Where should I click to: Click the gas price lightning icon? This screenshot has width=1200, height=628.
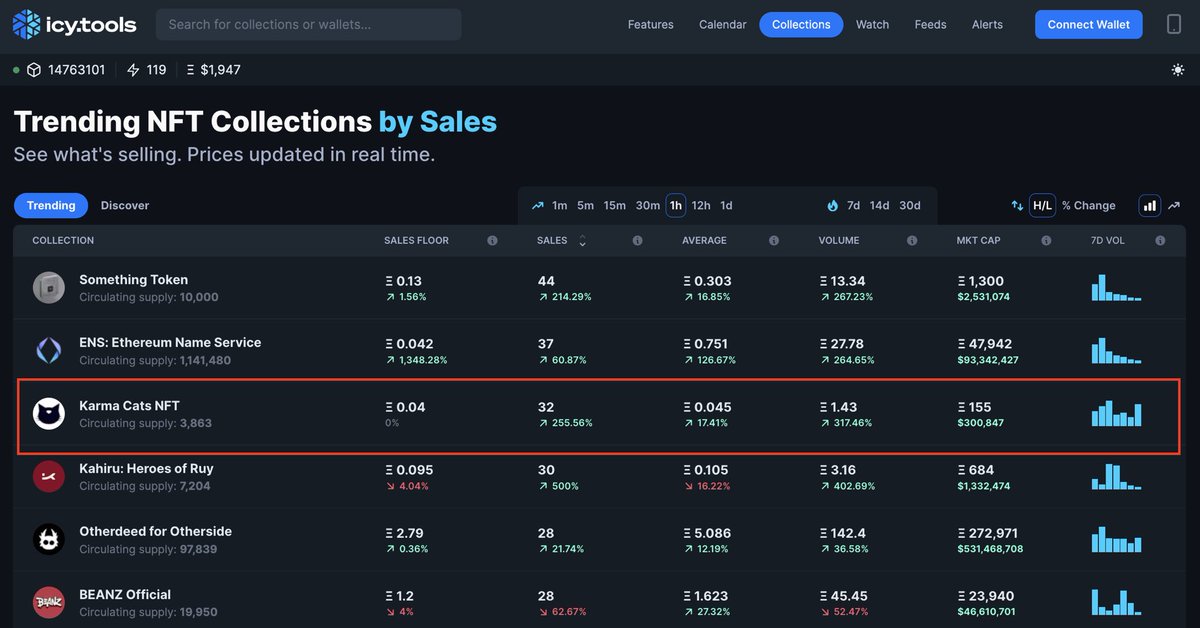pos(133,70)
